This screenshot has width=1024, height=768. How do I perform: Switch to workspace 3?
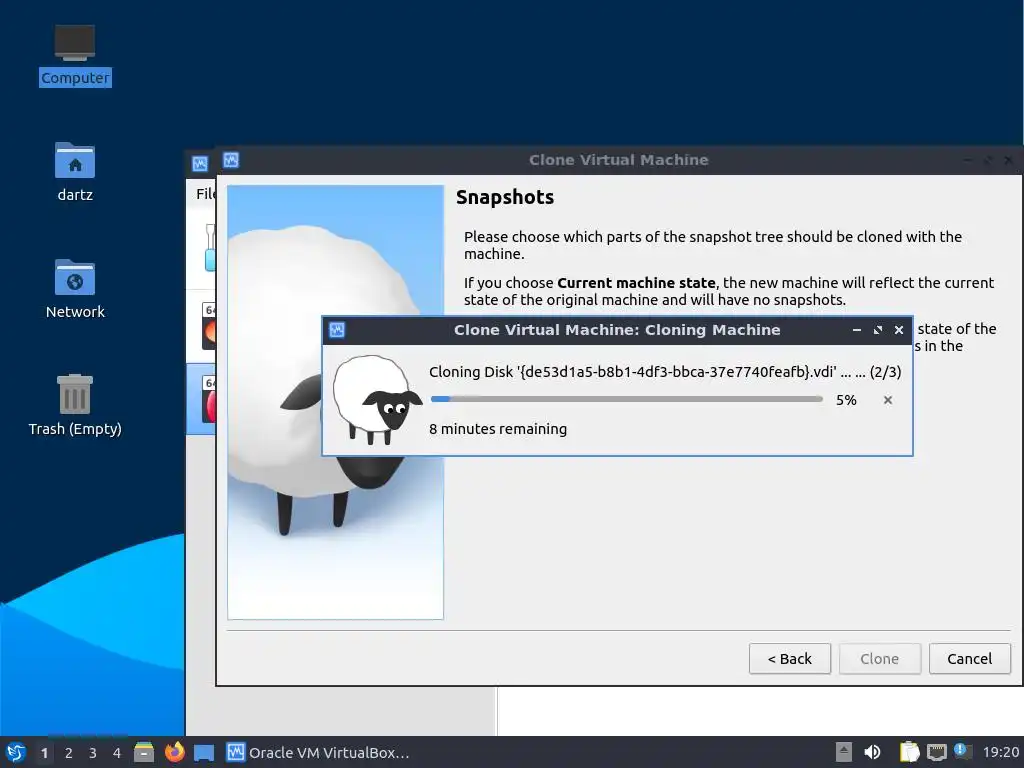93,753
